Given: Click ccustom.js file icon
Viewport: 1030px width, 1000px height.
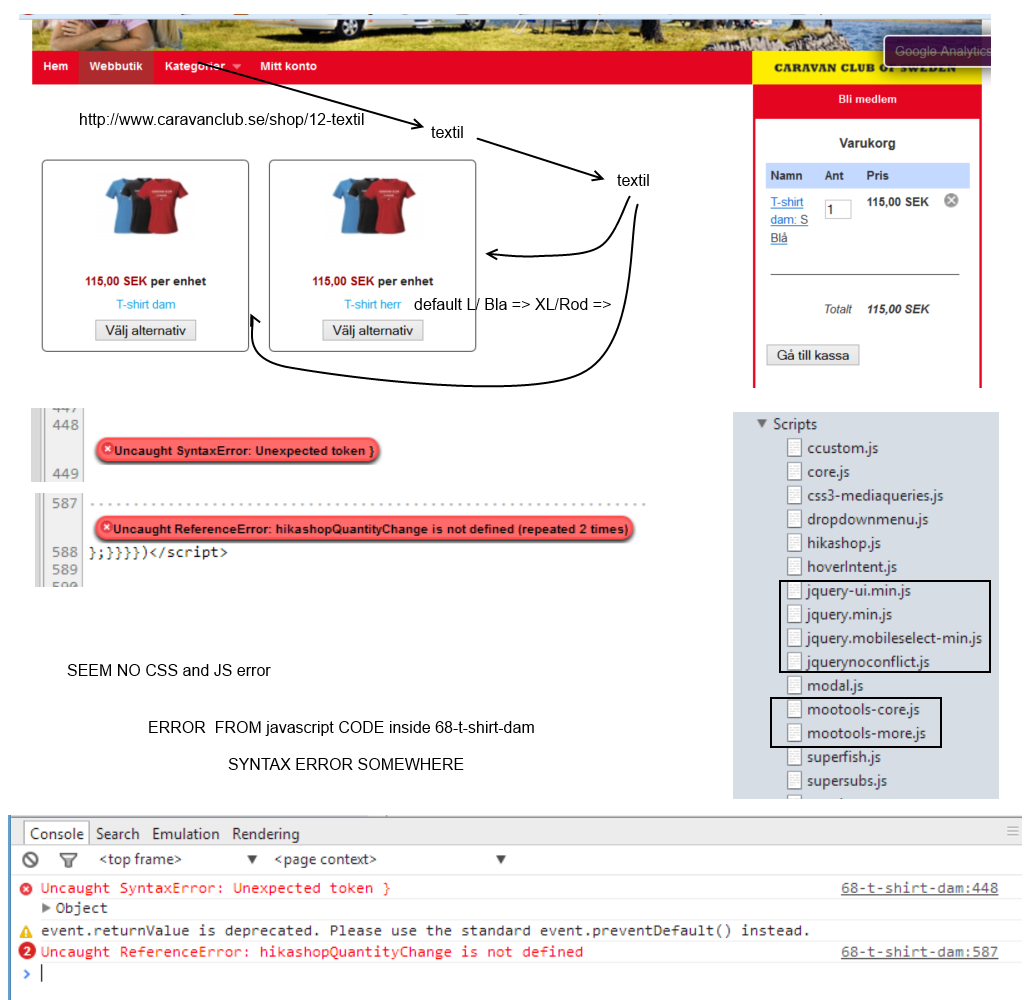Looking at the screenshot, I should coord(794,448).
